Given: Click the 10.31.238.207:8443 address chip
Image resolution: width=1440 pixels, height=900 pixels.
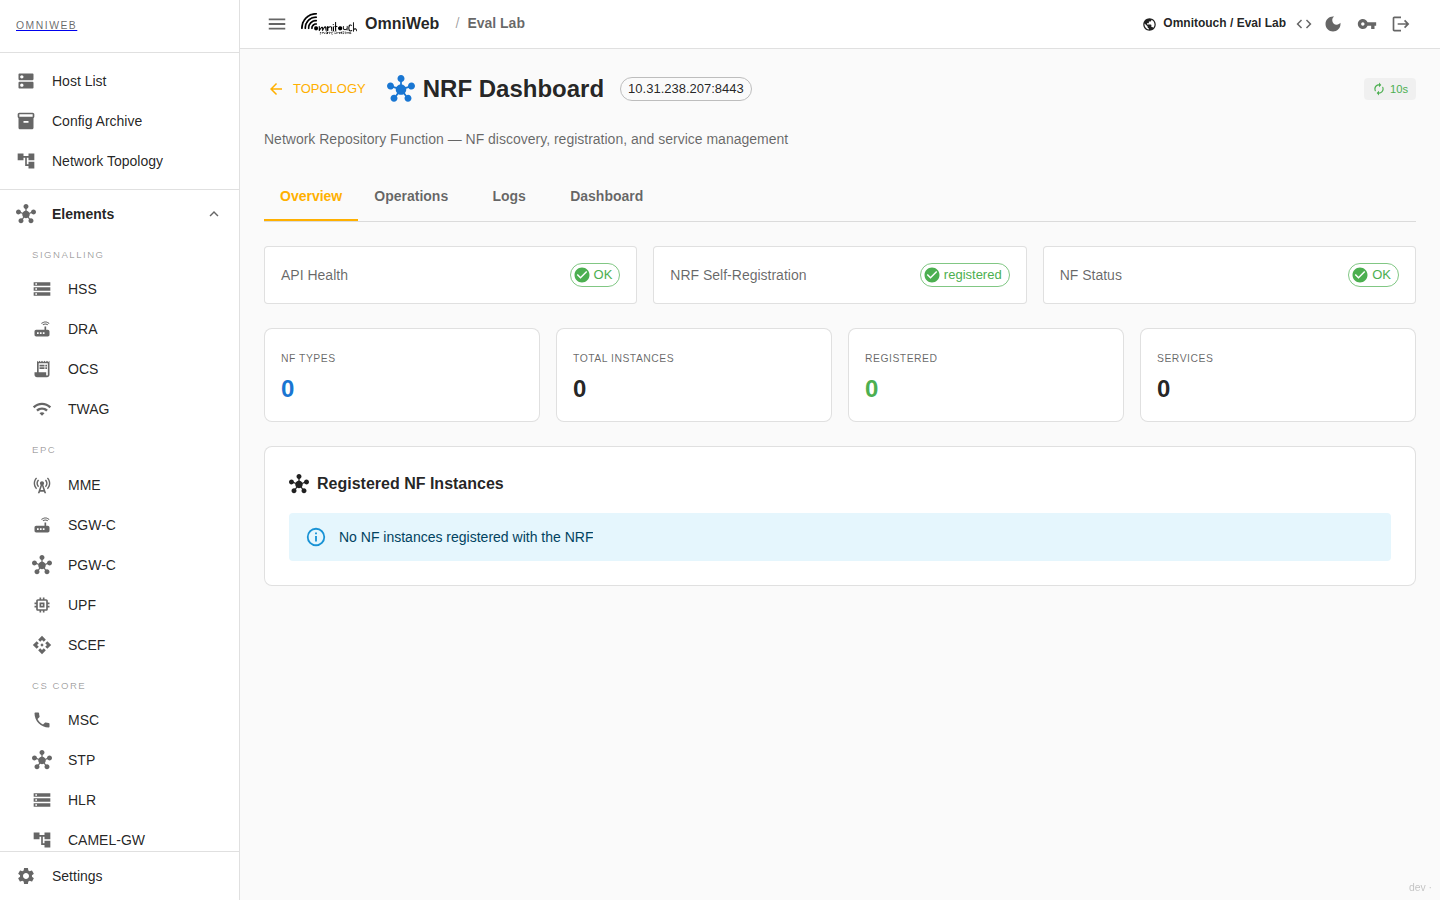Looking at the screenshot, I should click(686, 89).
